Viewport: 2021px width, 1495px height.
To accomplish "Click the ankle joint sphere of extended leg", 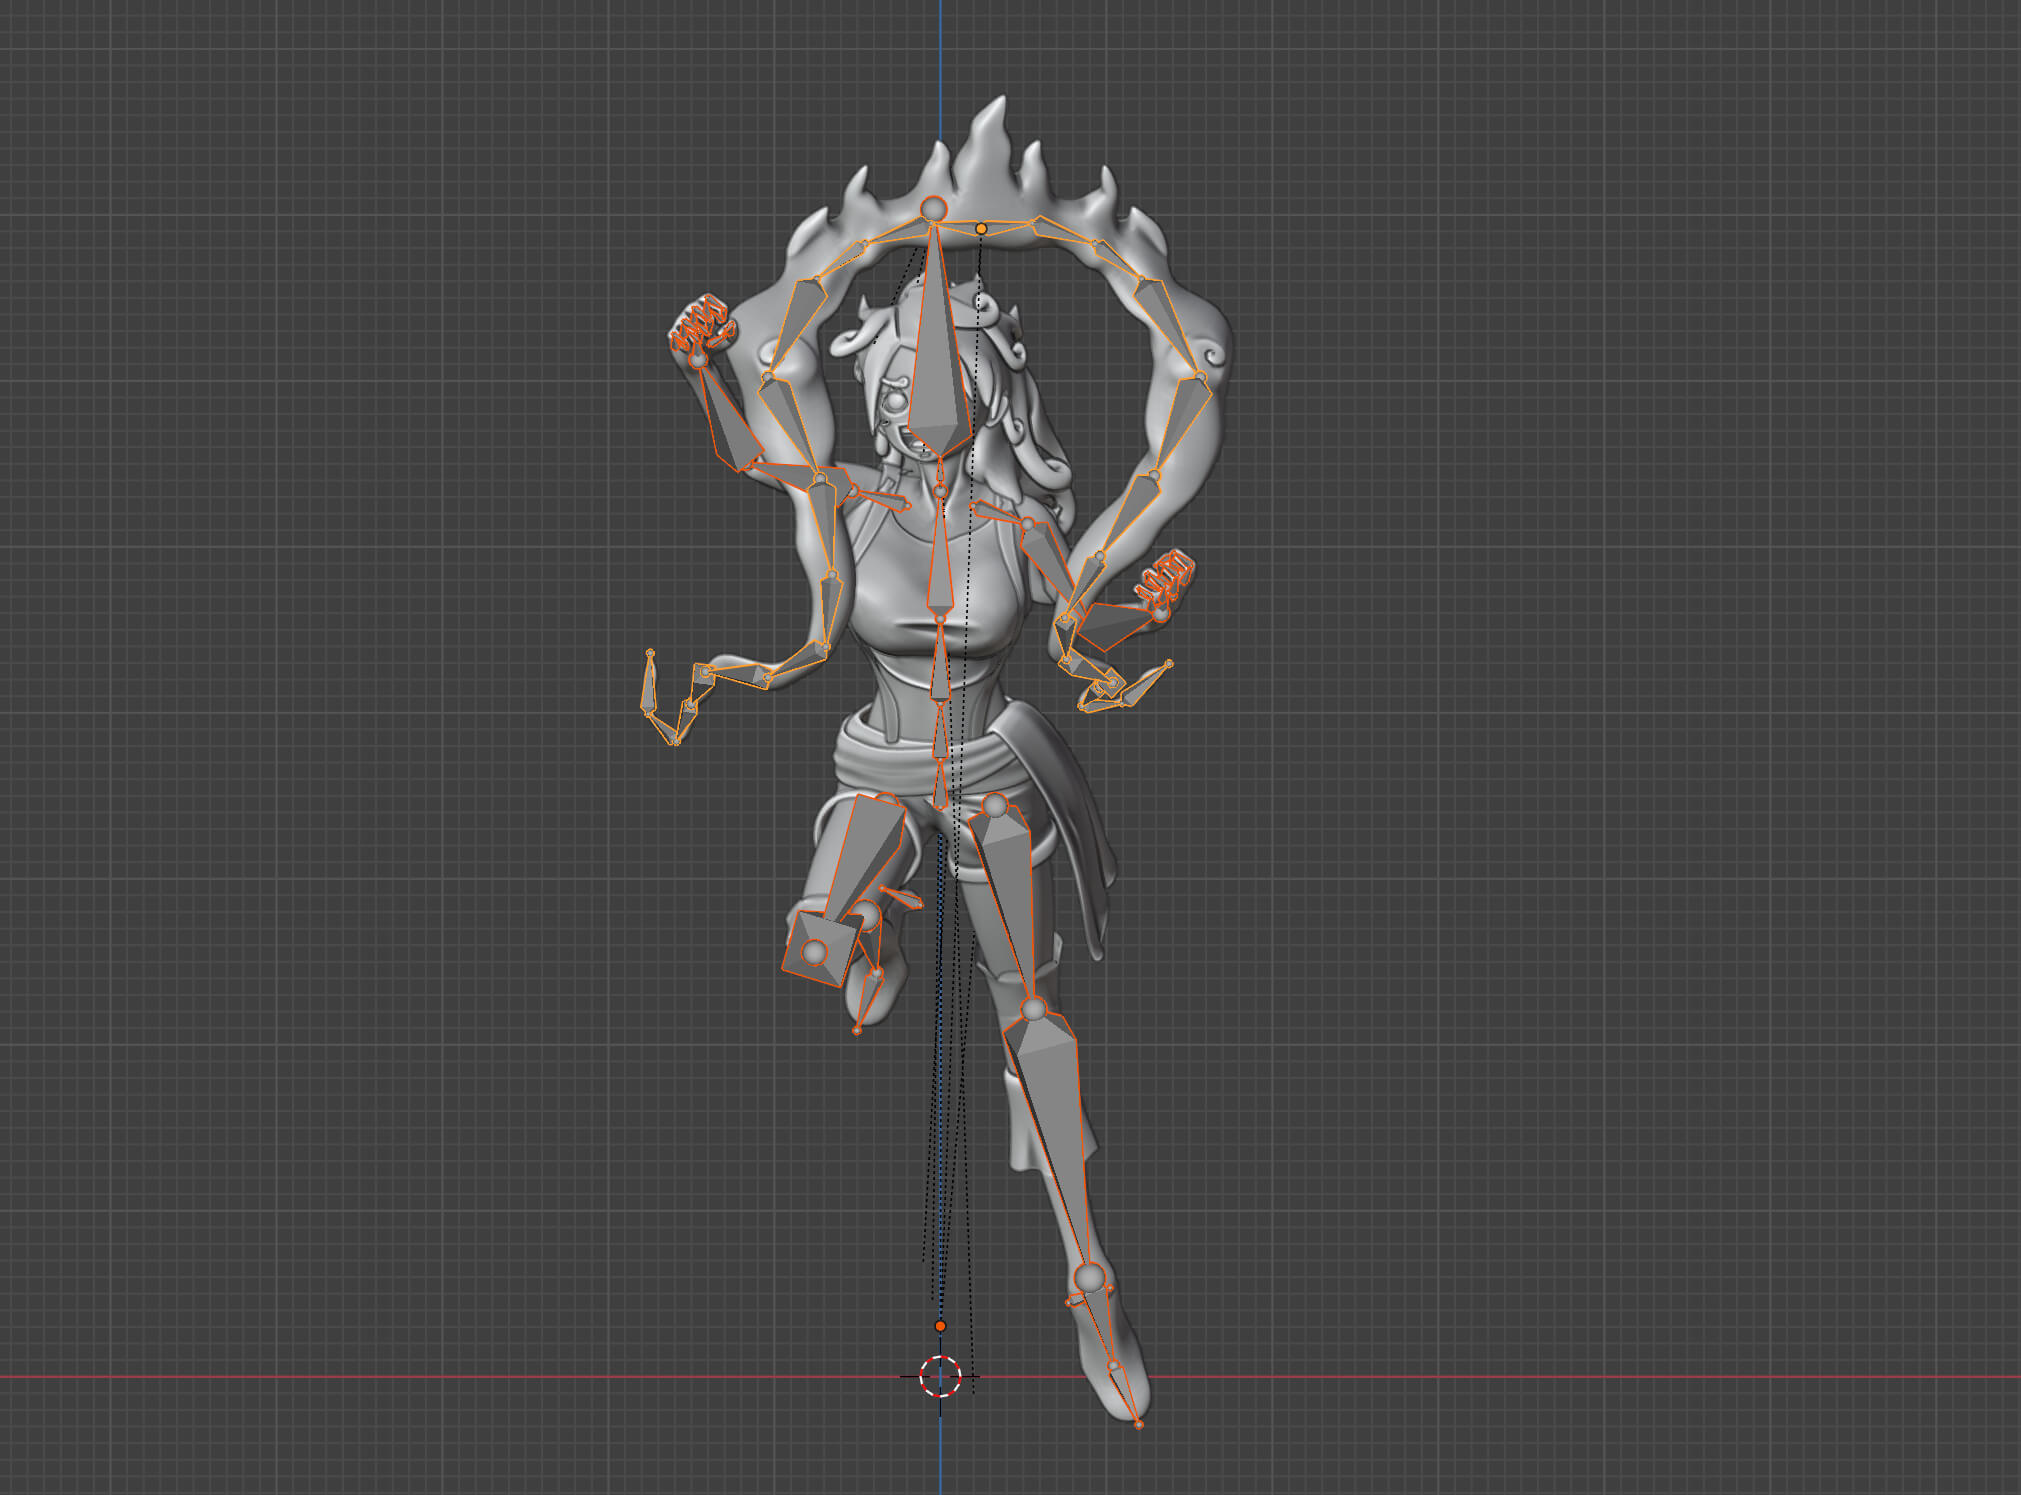I will click(x=1090, y=1277).
